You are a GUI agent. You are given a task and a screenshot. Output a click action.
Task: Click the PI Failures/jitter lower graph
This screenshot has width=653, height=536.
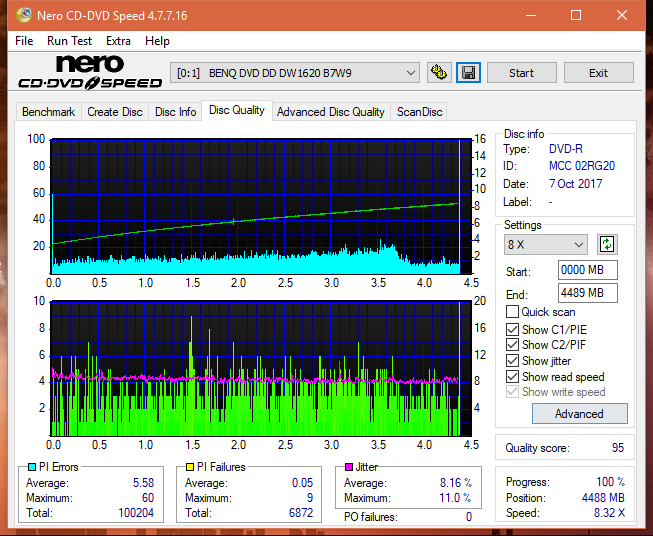tap(261, 368)
